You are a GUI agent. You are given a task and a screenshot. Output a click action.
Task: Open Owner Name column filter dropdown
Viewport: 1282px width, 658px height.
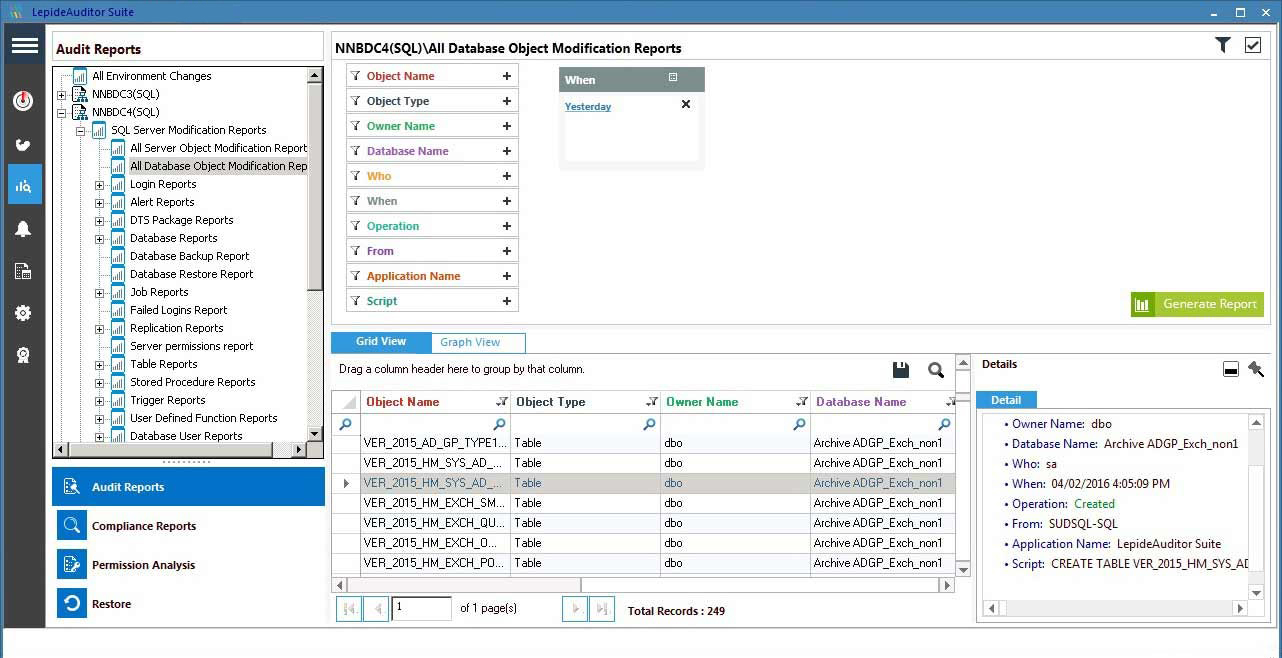point(801,402)
